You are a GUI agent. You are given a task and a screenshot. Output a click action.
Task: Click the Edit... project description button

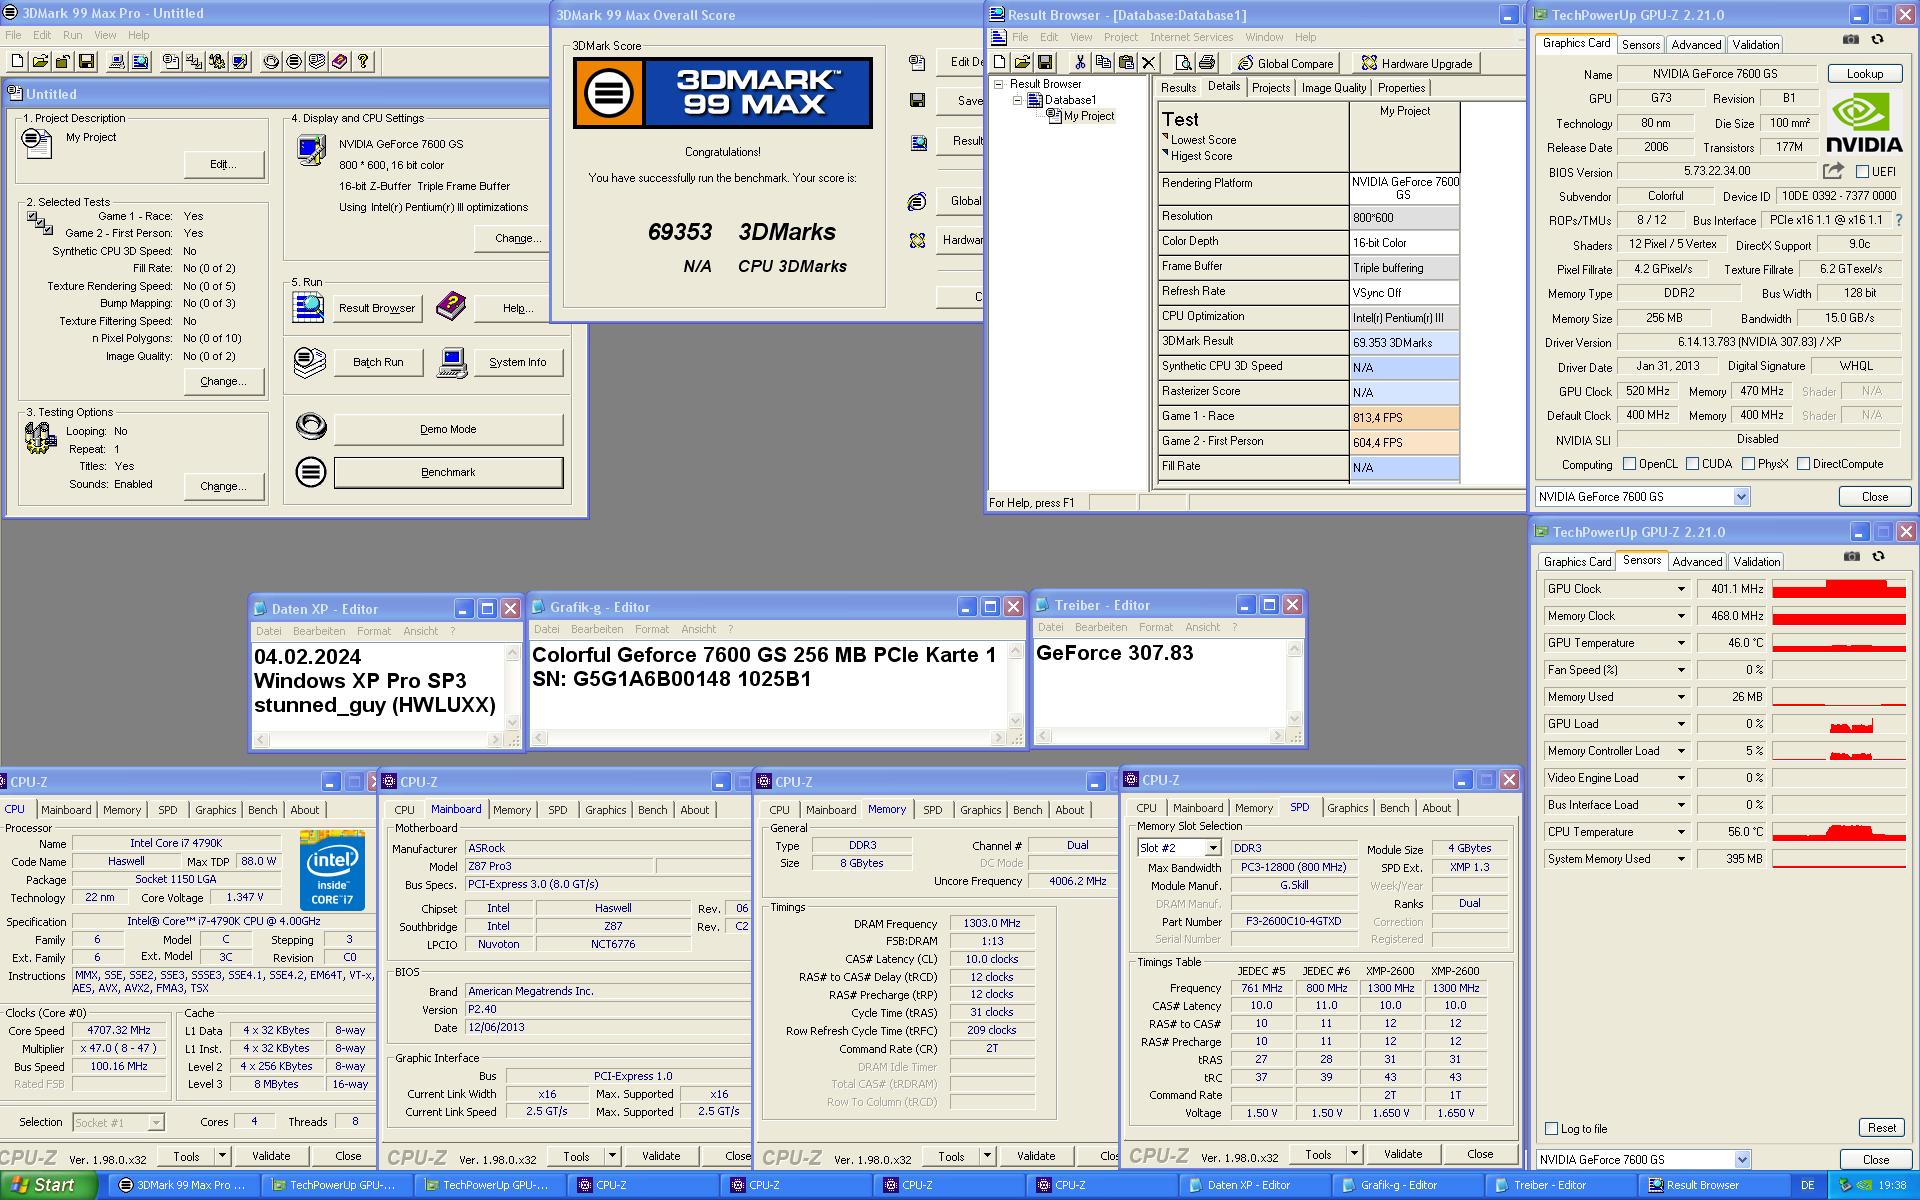coord(223,164)
